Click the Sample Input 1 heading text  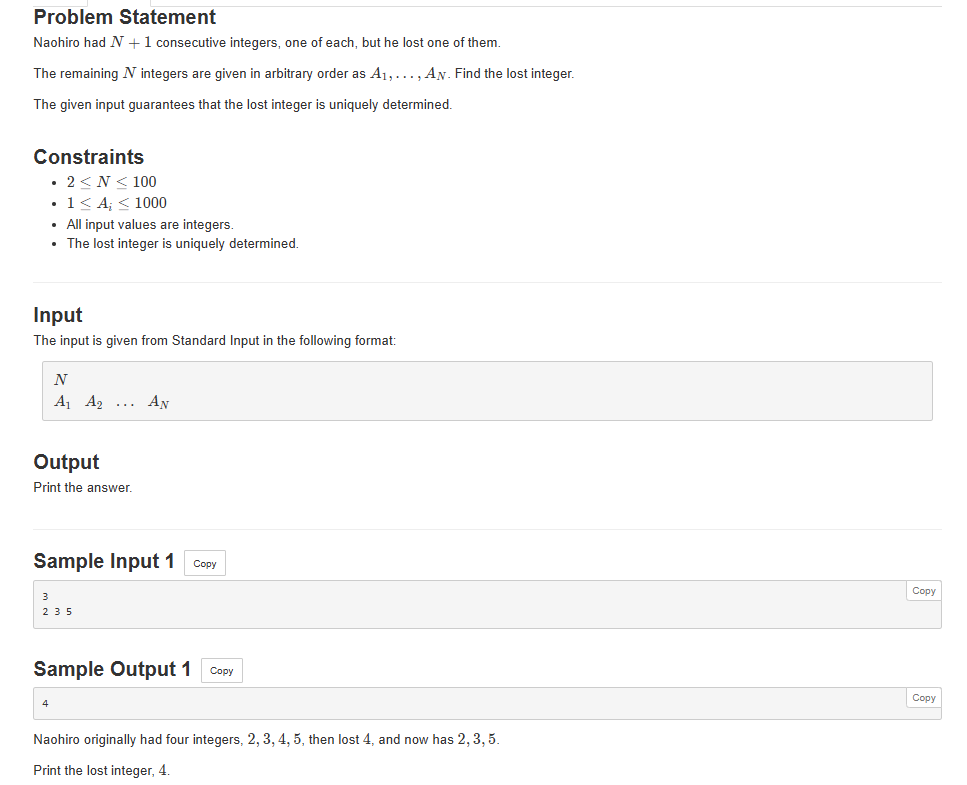(103, 561)
